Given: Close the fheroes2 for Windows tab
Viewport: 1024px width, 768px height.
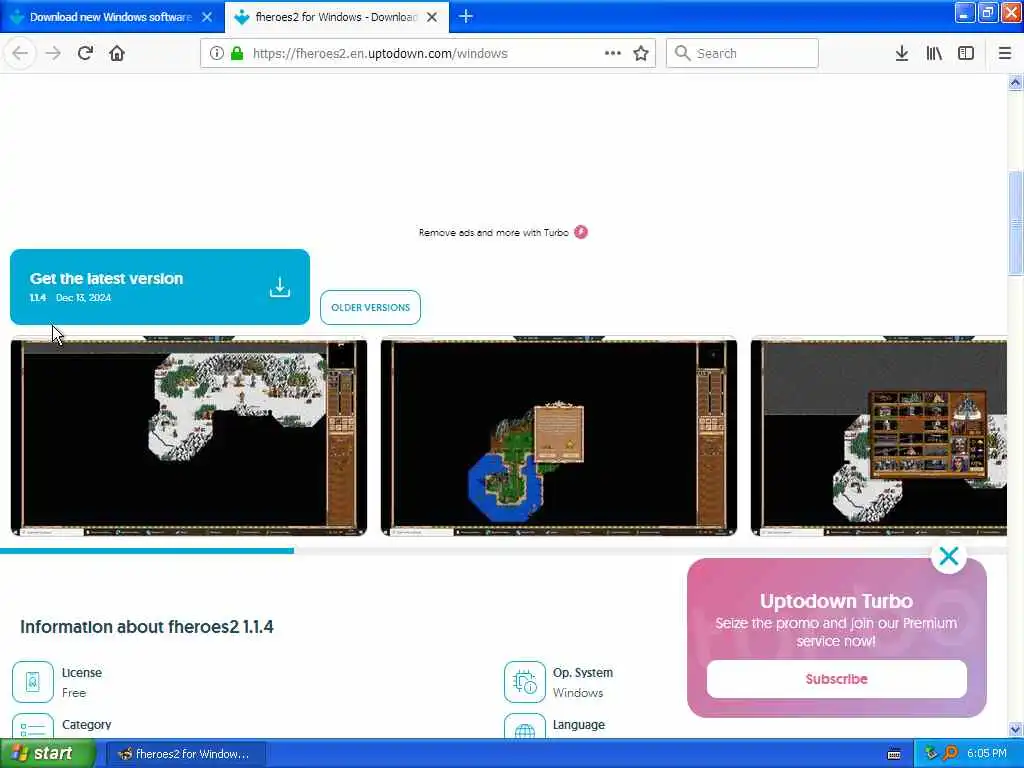Looking at the screenshot, I should tap(432, 17).
